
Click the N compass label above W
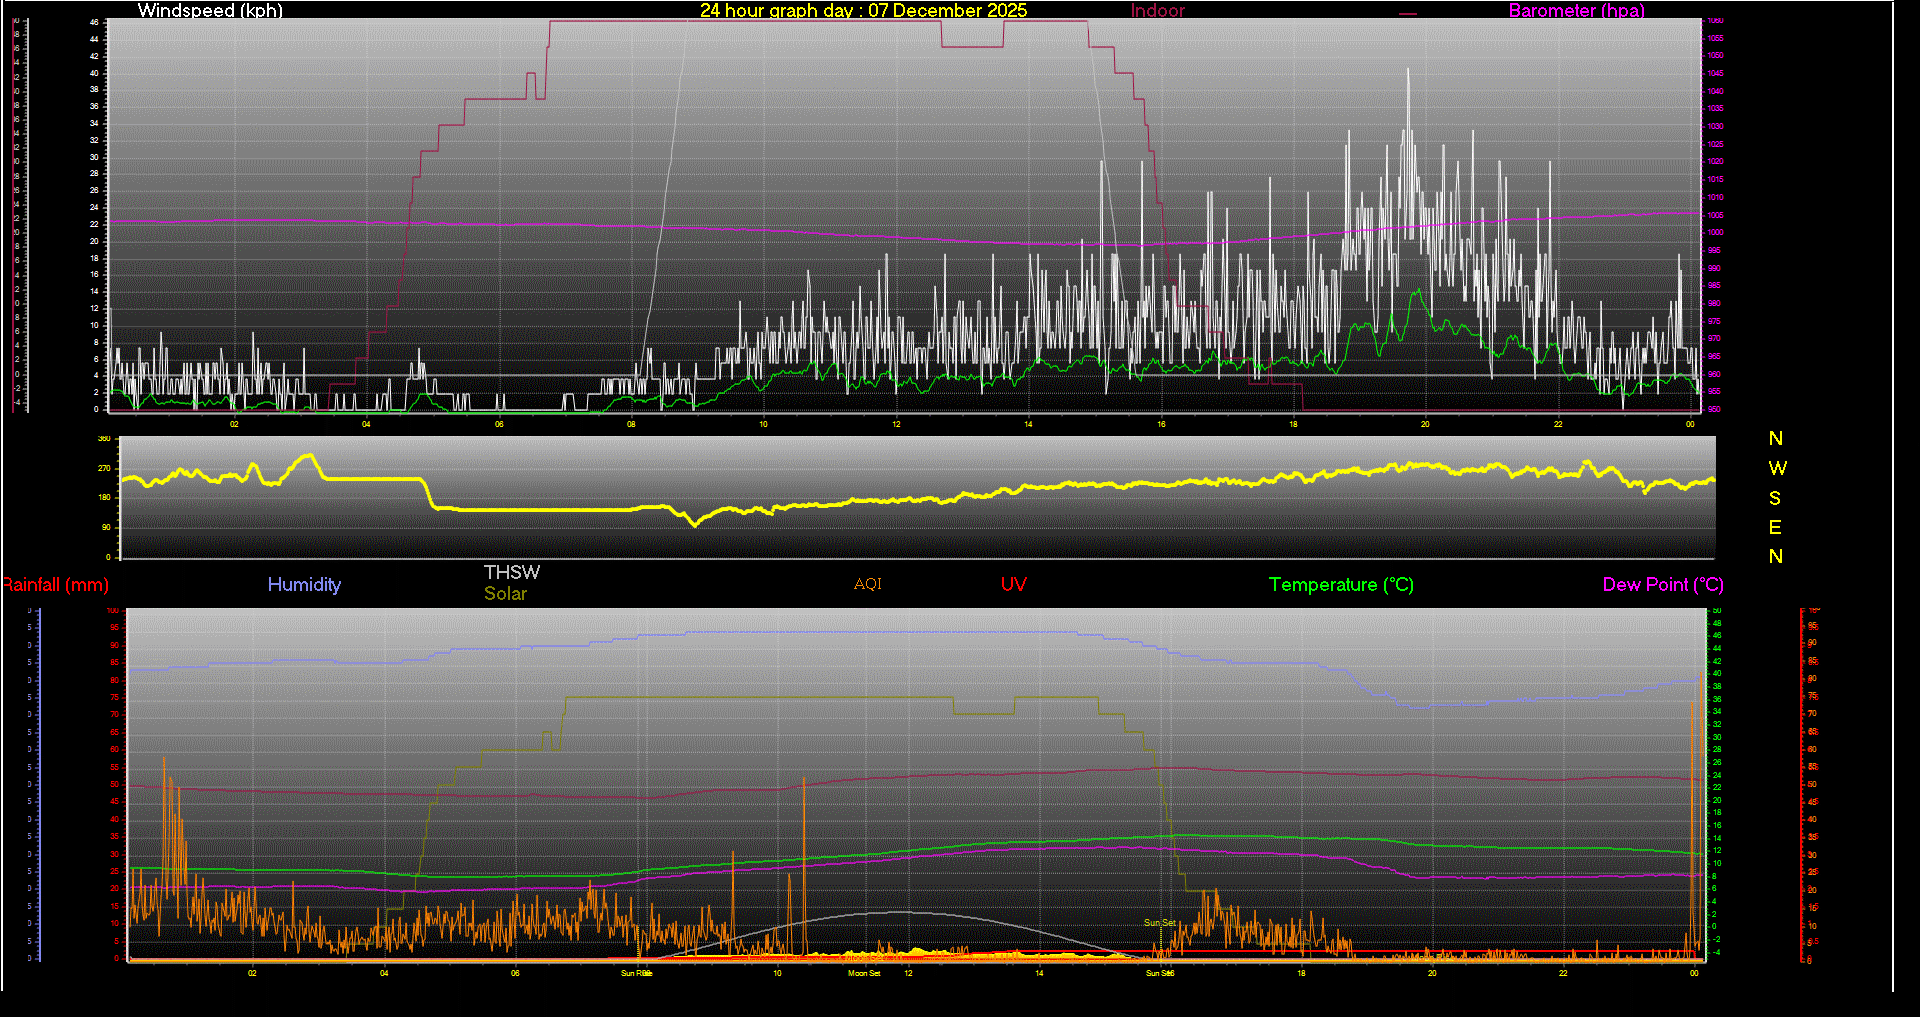1776,439
